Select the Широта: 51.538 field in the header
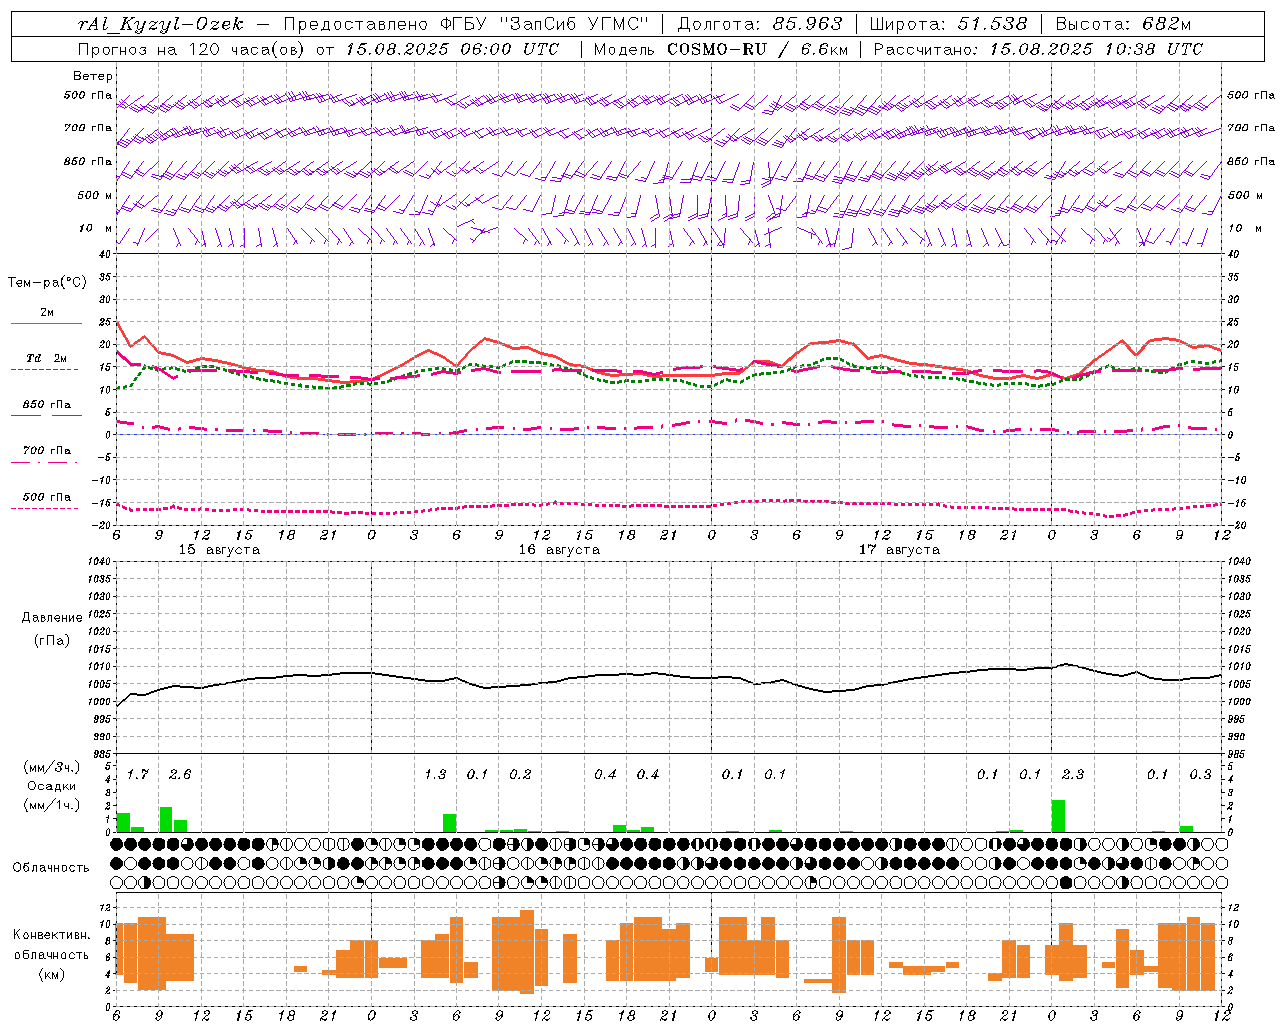Image resolution: width=1280 pixels, height=1024 pixels. (x=949, y=24)
